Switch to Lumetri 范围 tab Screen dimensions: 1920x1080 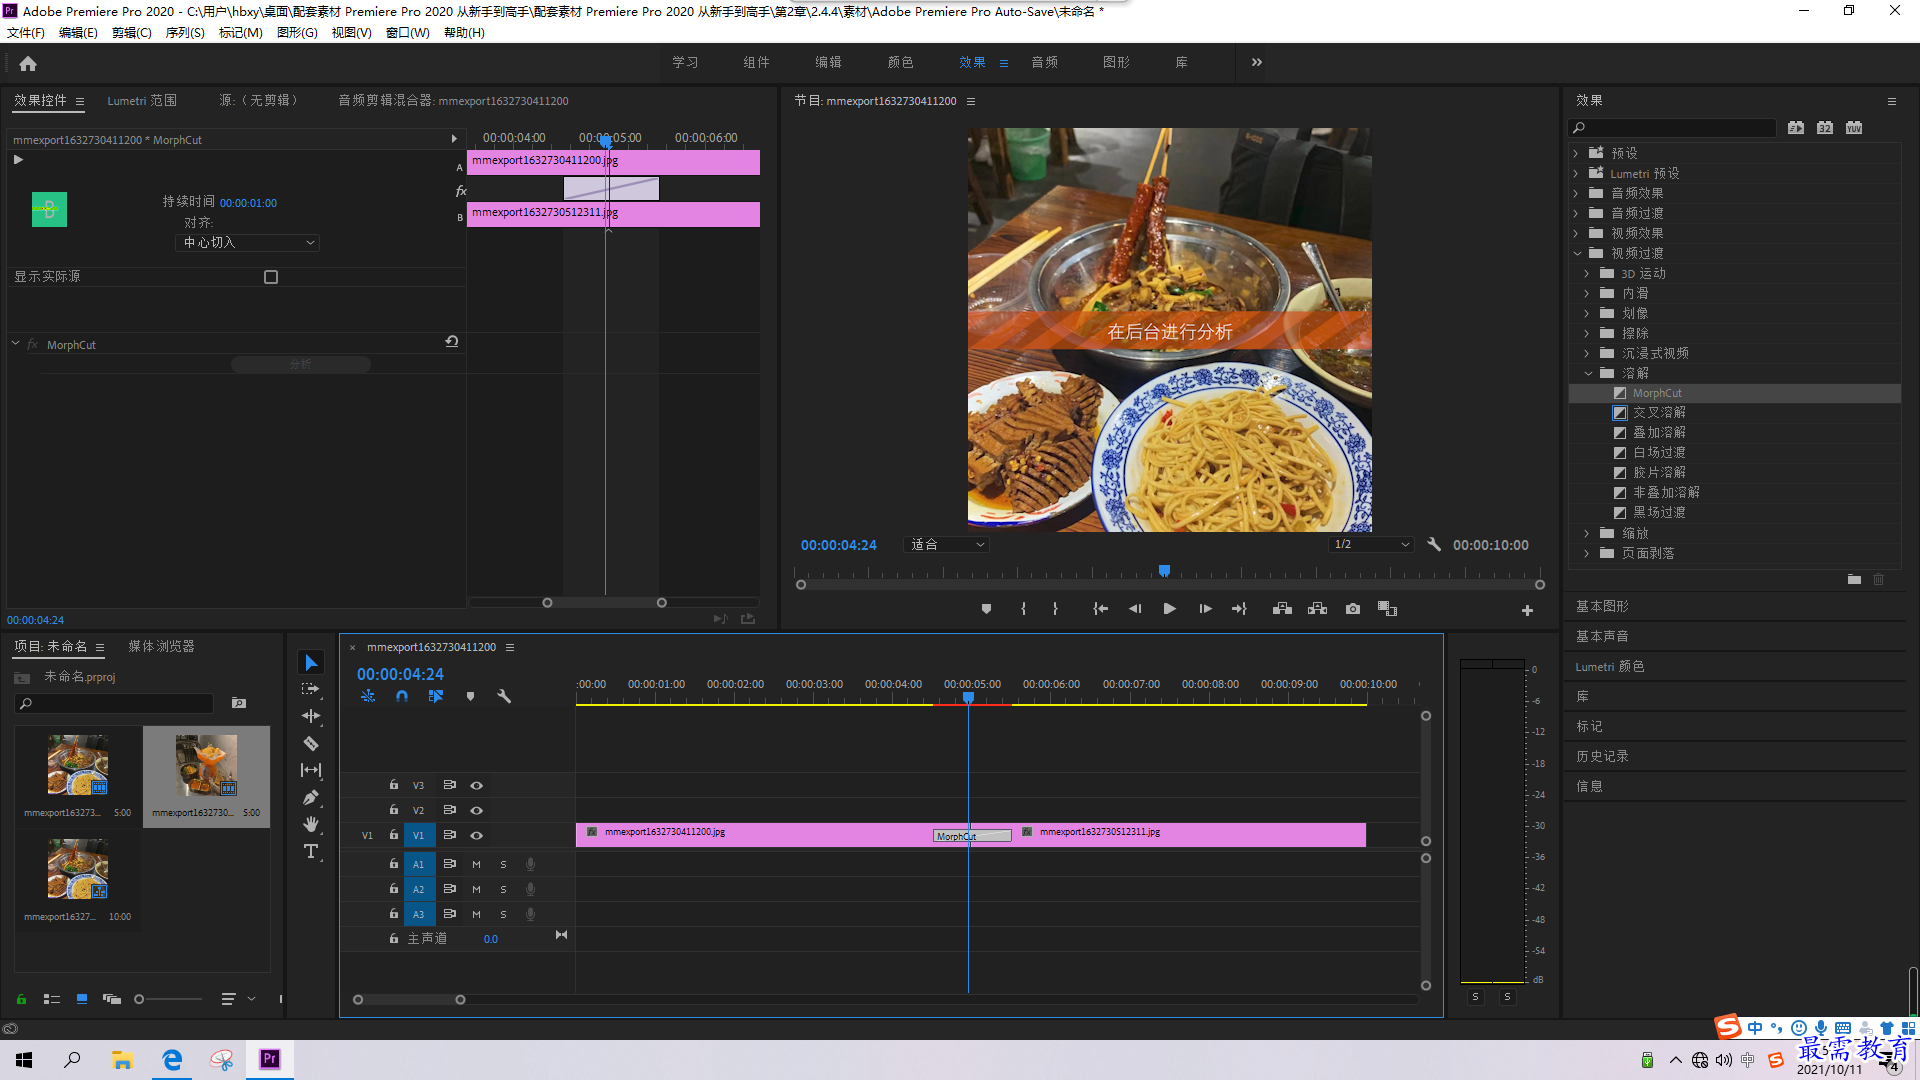pos(142,101)
